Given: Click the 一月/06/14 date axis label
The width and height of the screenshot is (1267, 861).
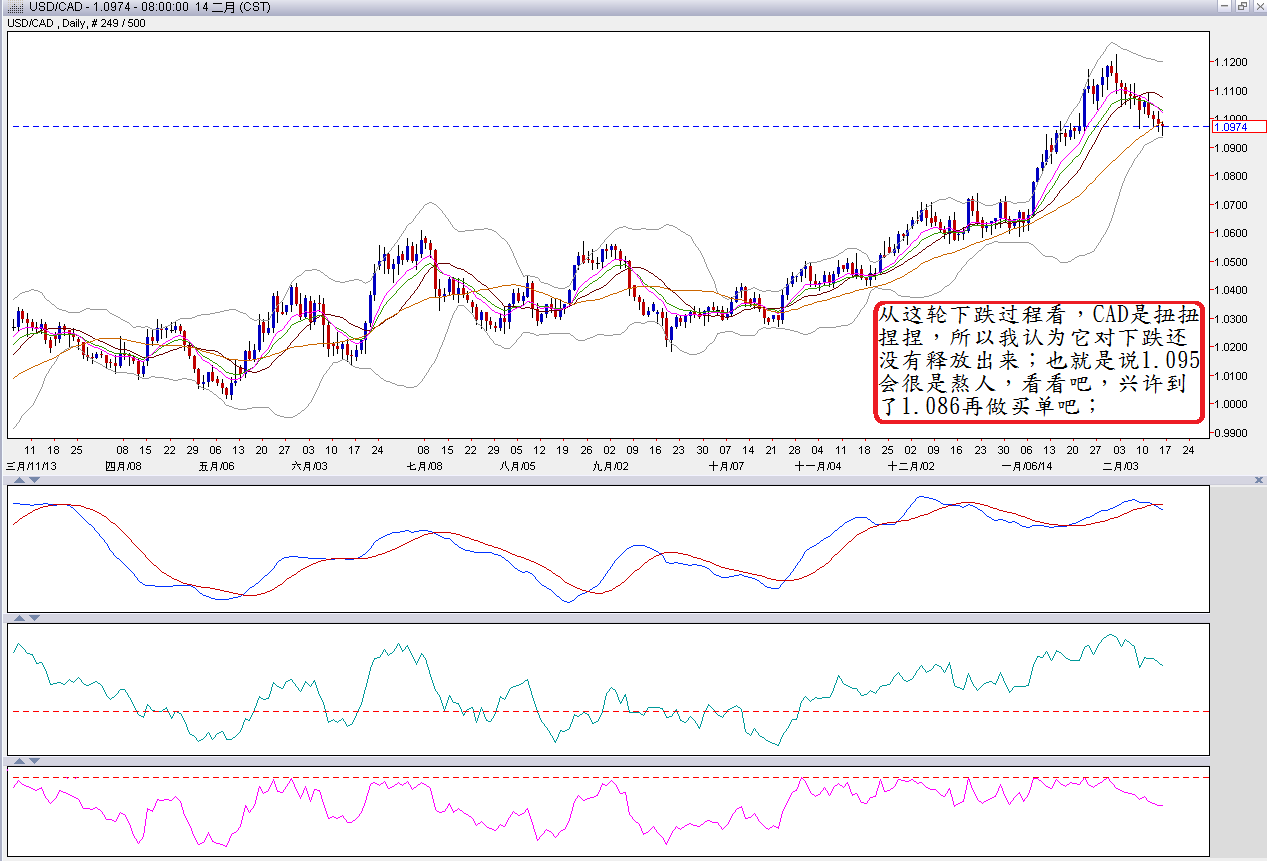Looking at the screenshot, I should 1026,466.
